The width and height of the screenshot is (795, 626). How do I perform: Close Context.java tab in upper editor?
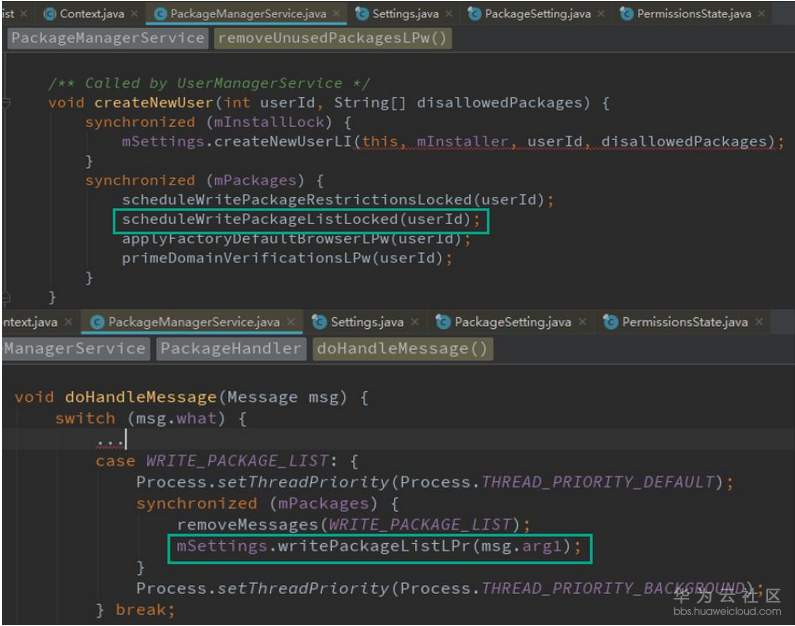pyautogui.click(x=134, y=14)
